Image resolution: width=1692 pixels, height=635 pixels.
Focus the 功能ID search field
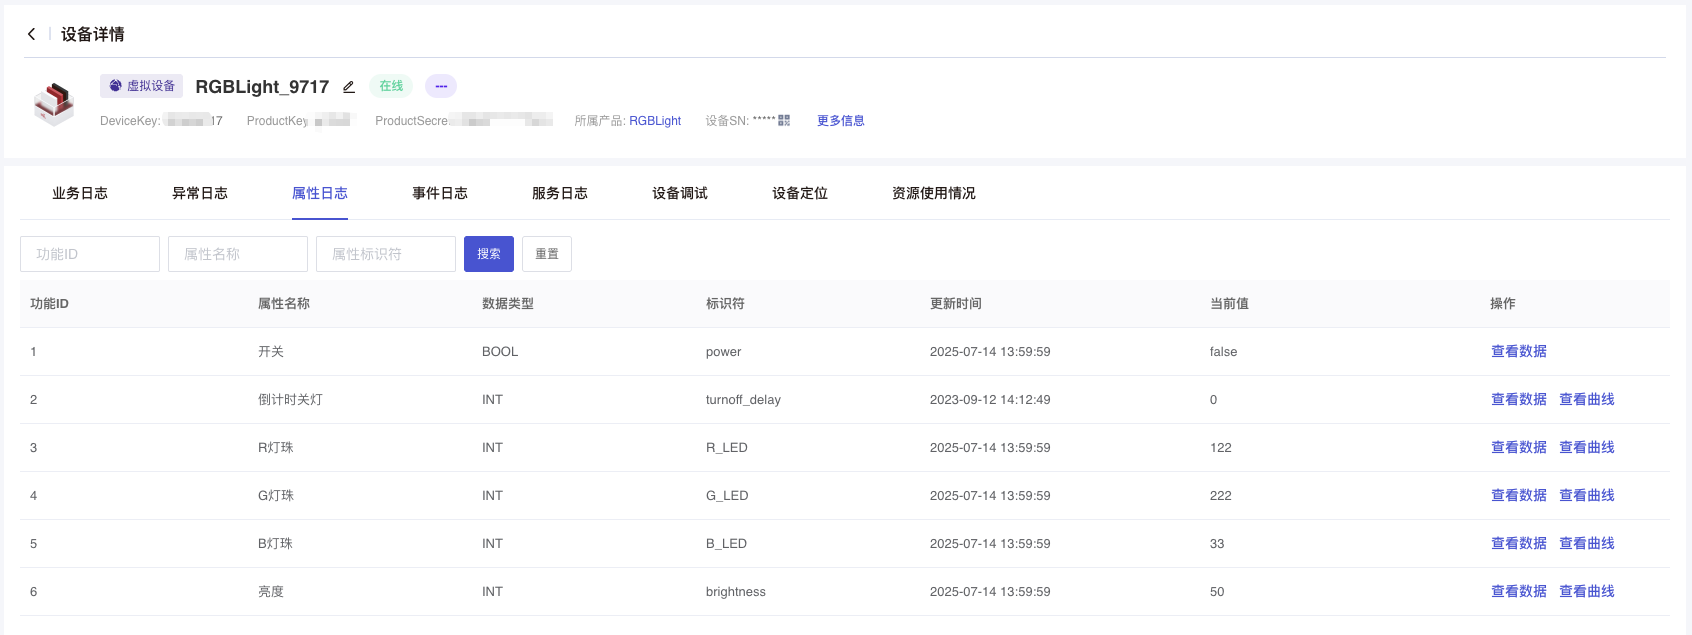pos(90,254)
